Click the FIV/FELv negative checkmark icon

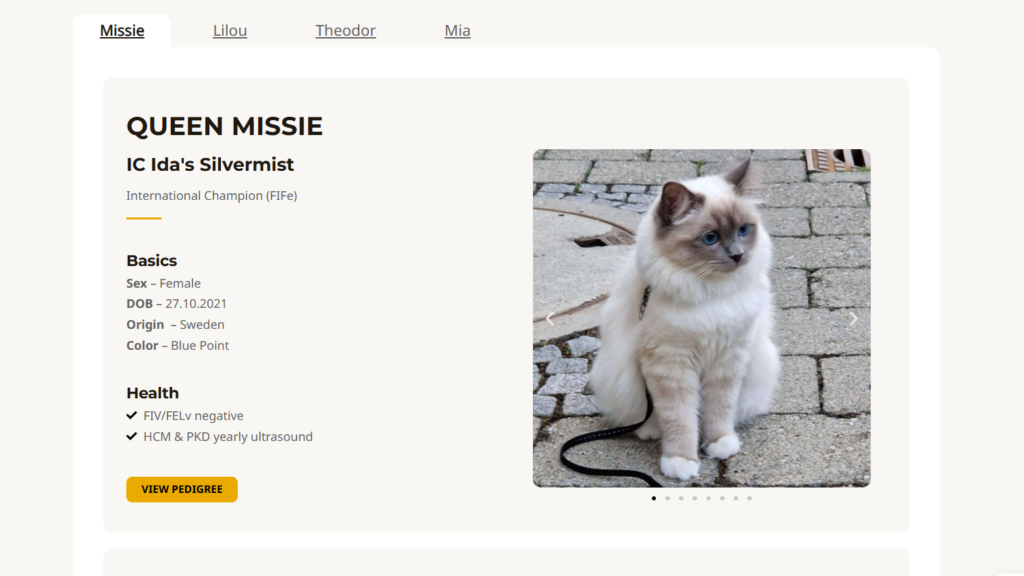[131, 414]
